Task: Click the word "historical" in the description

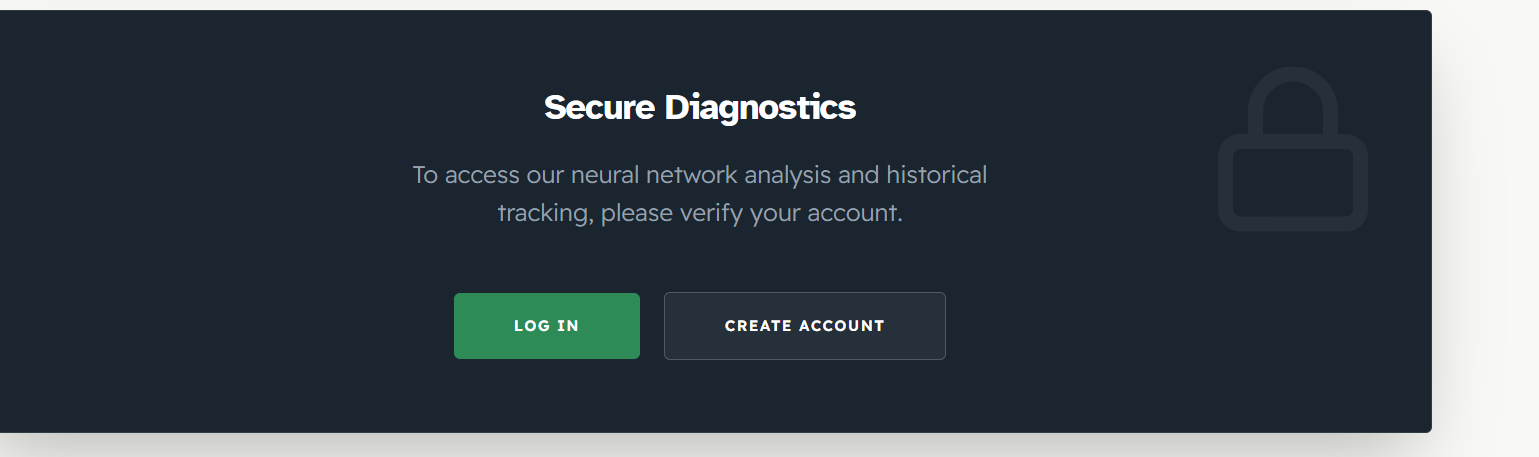Action: (936, 175)
